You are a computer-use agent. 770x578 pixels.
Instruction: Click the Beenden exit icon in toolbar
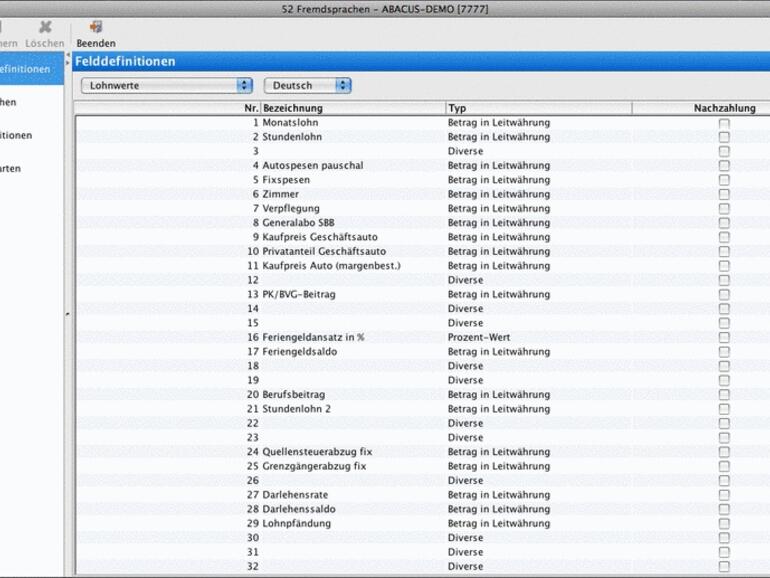coord(96,28)
